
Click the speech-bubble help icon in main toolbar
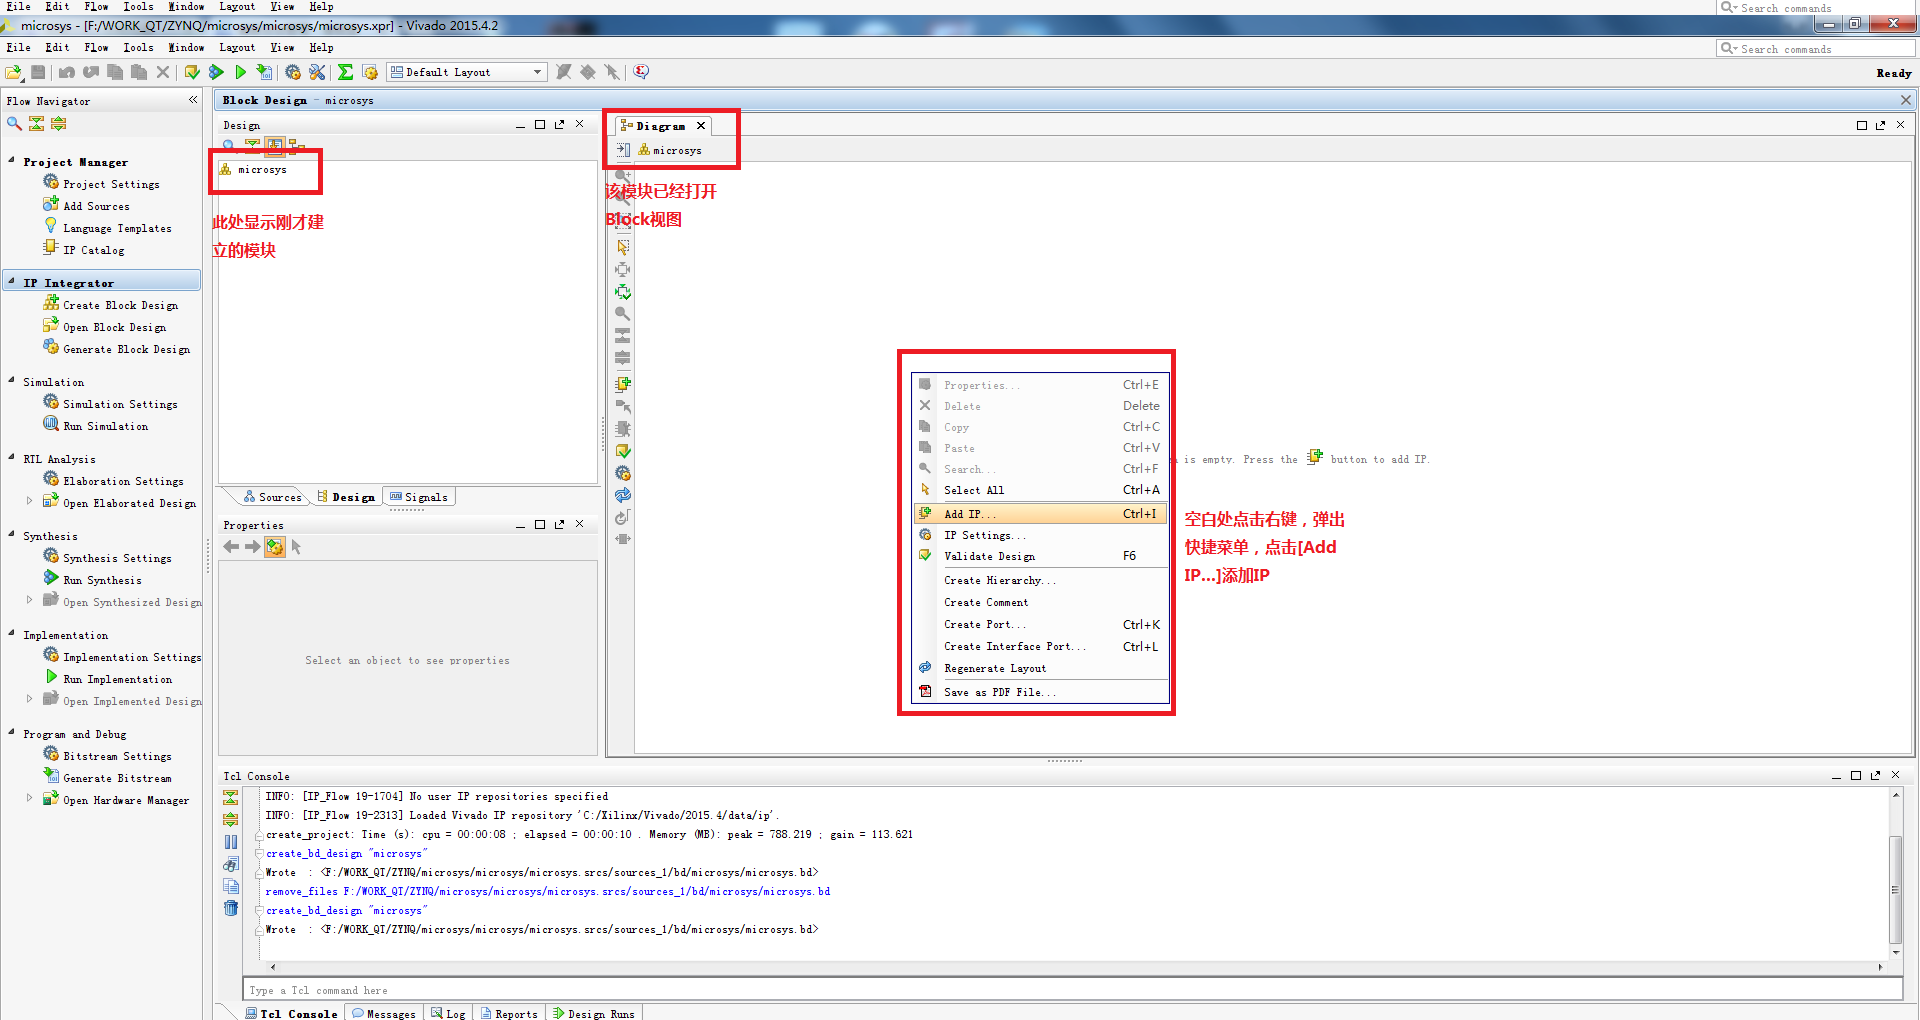(x=641, y=72)
